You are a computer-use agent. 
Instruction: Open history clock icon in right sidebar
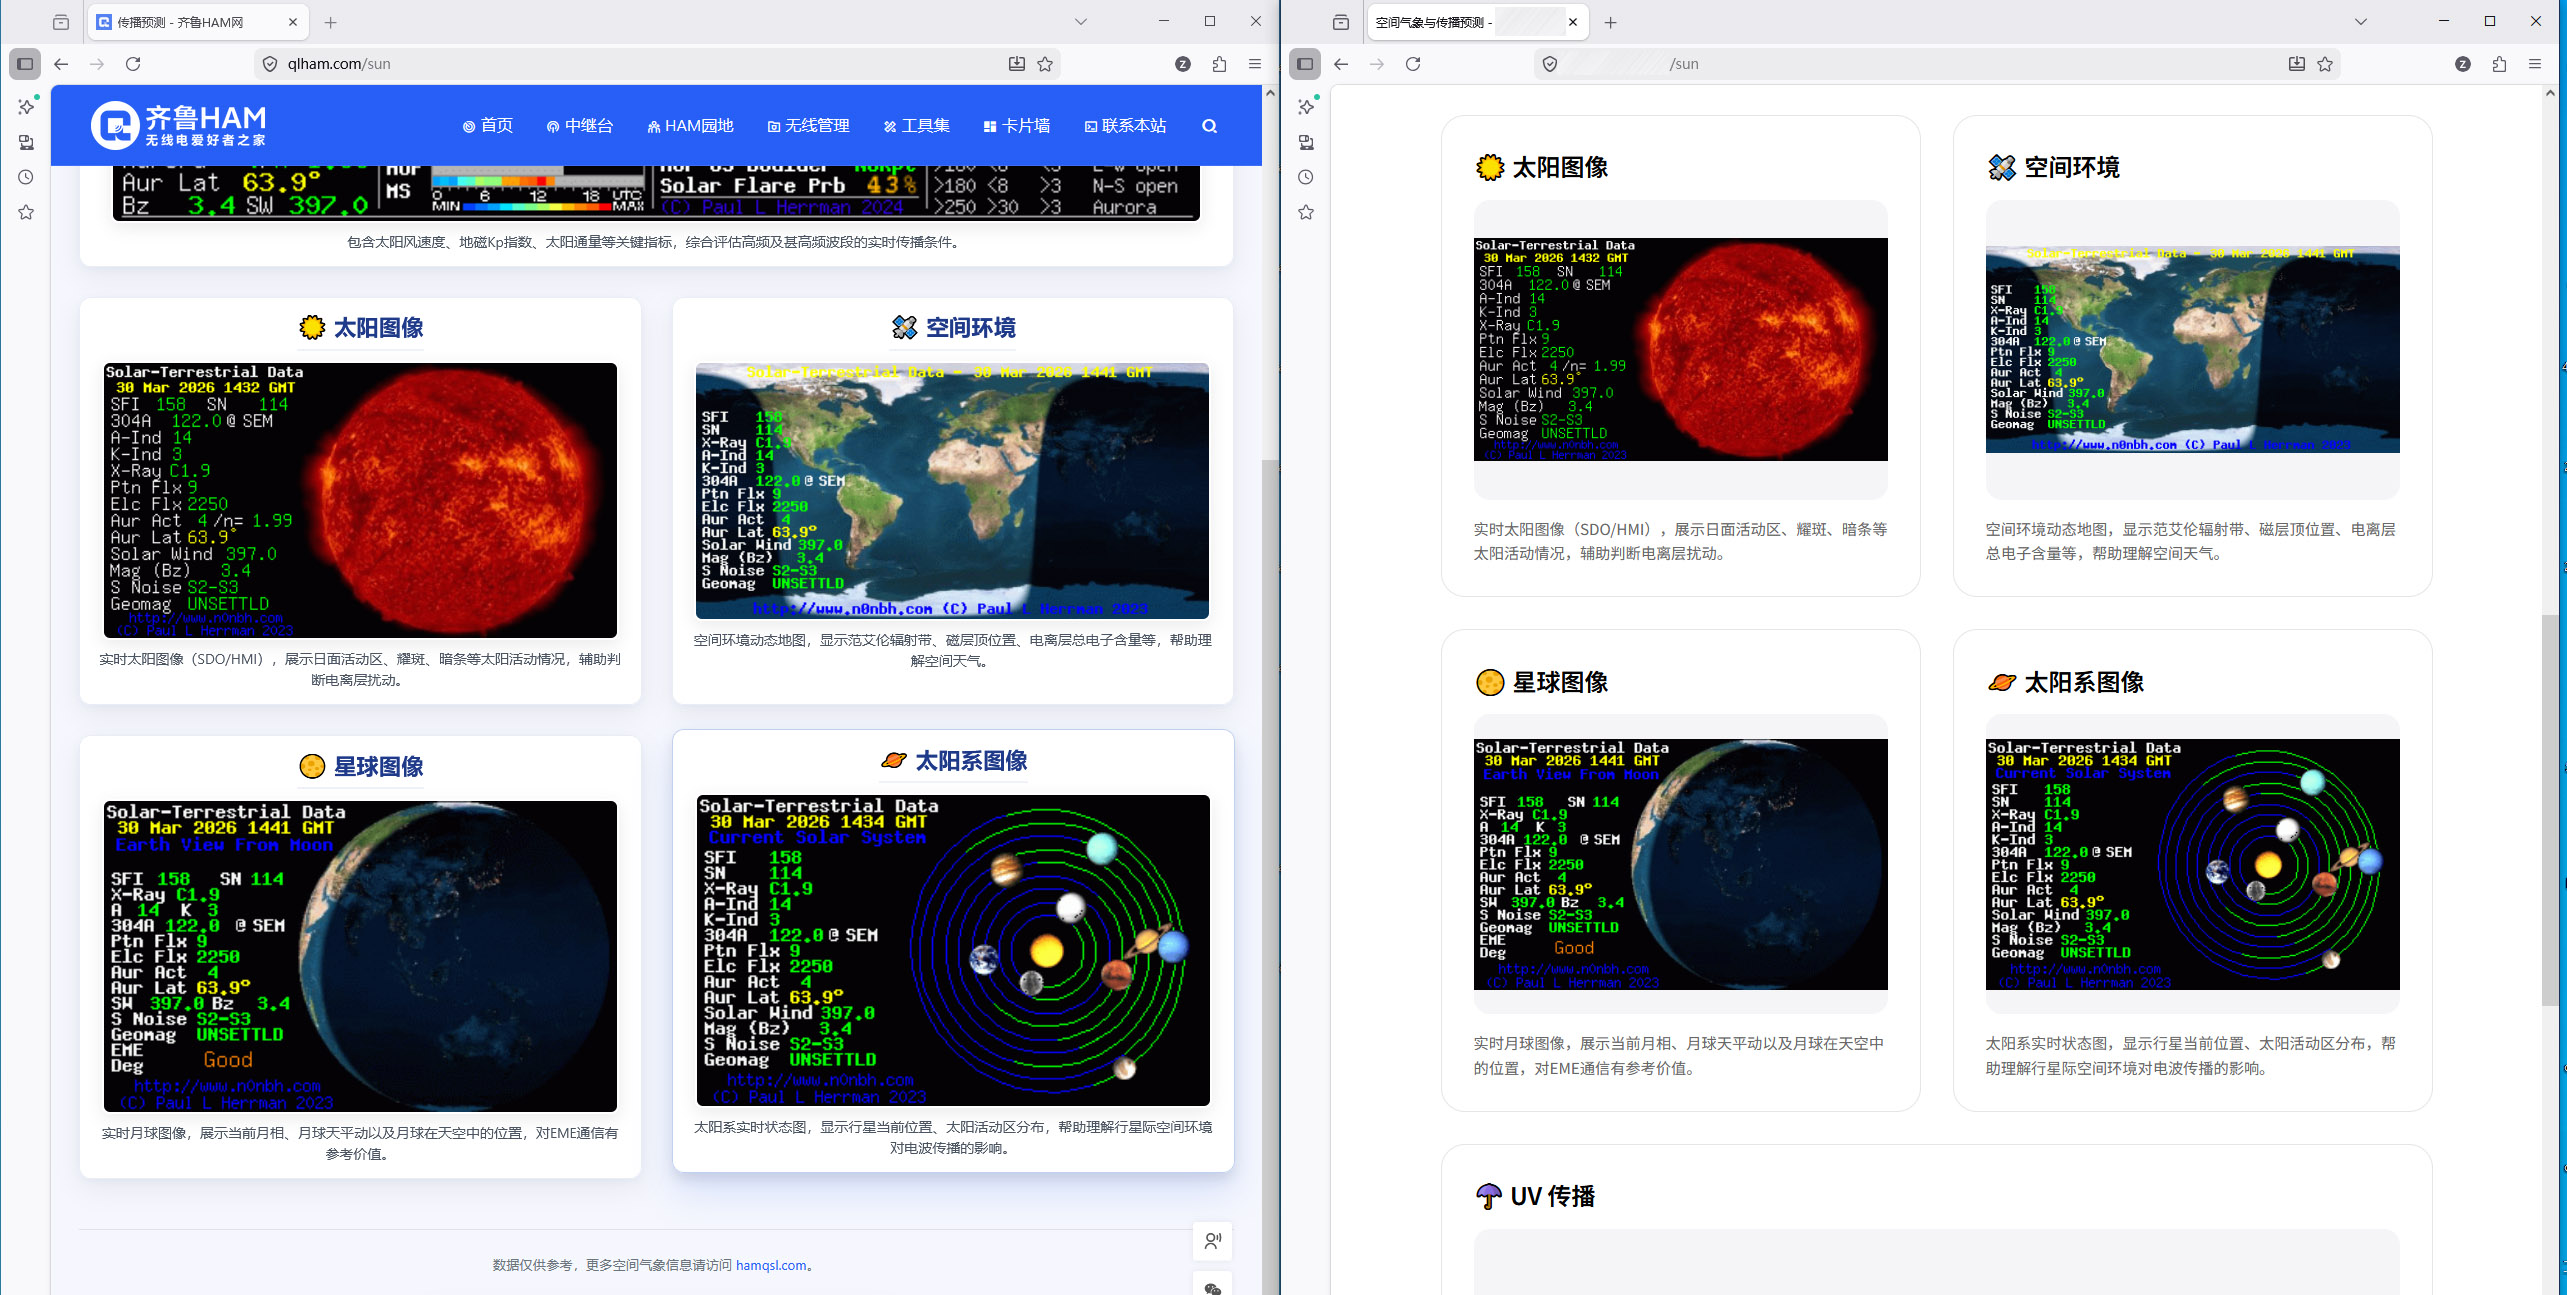pos(1306,177)
